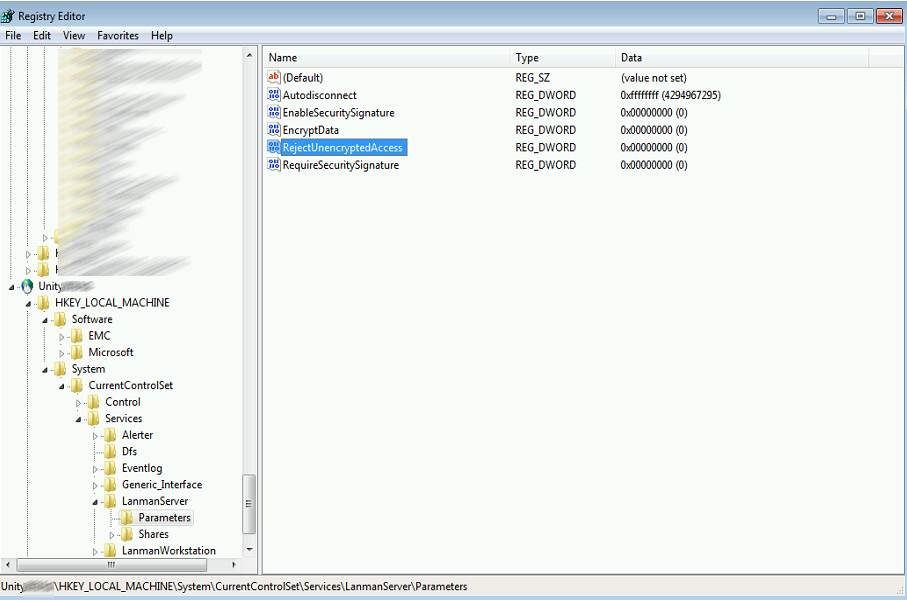Click the Unity computer node icon

tap(27, 286)
